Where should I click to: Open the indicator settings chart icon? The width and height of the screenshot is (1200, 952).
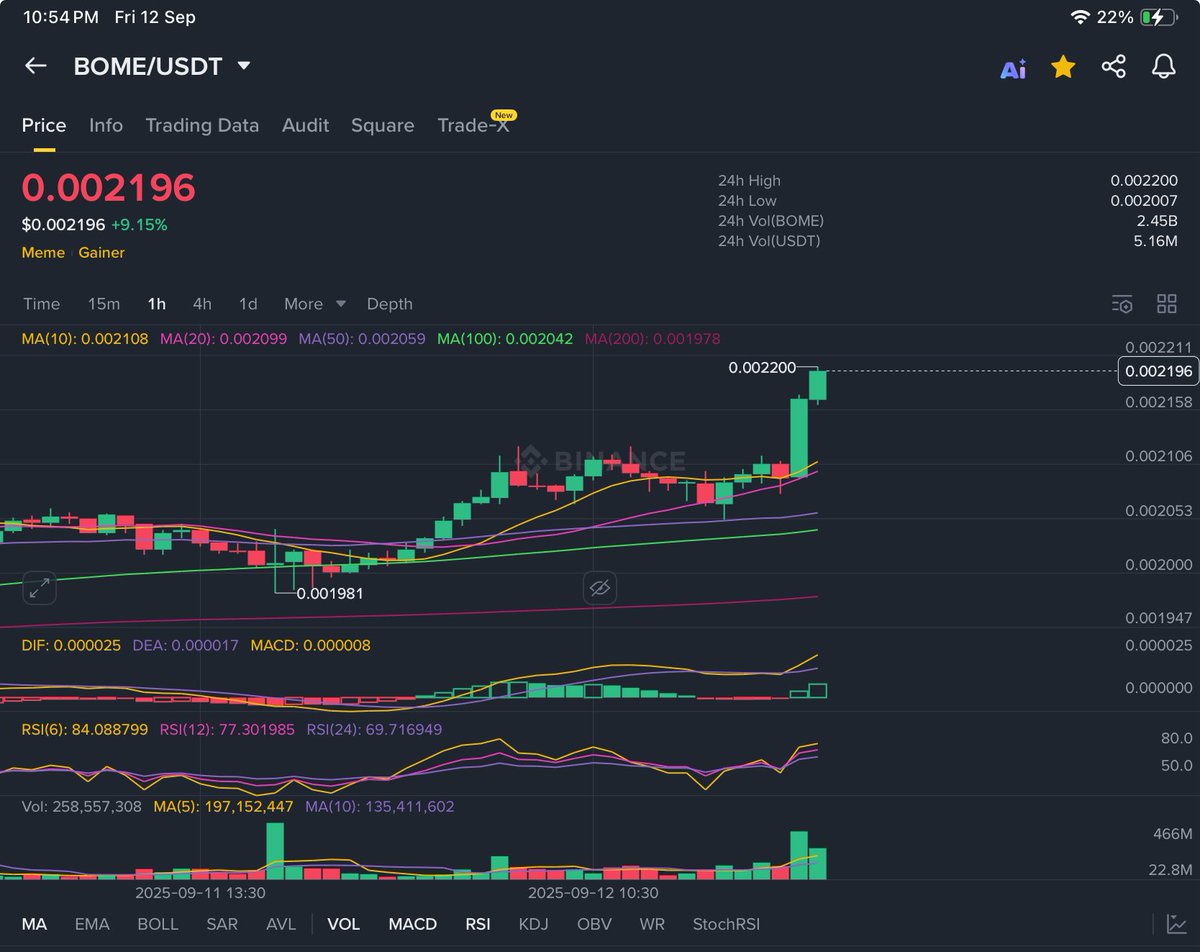[x=1176, y=924]
